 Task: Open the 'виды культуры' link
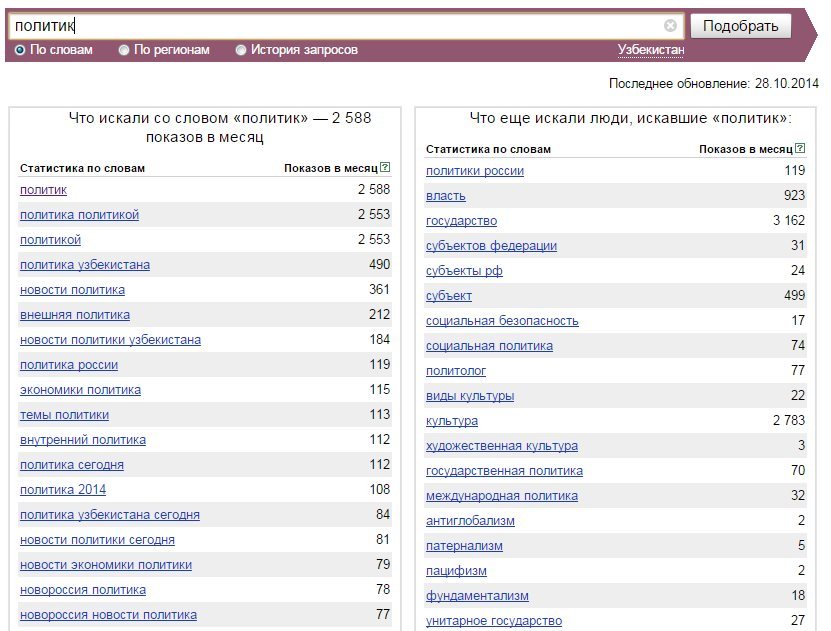pyautogui.click(x=470, y=396)
